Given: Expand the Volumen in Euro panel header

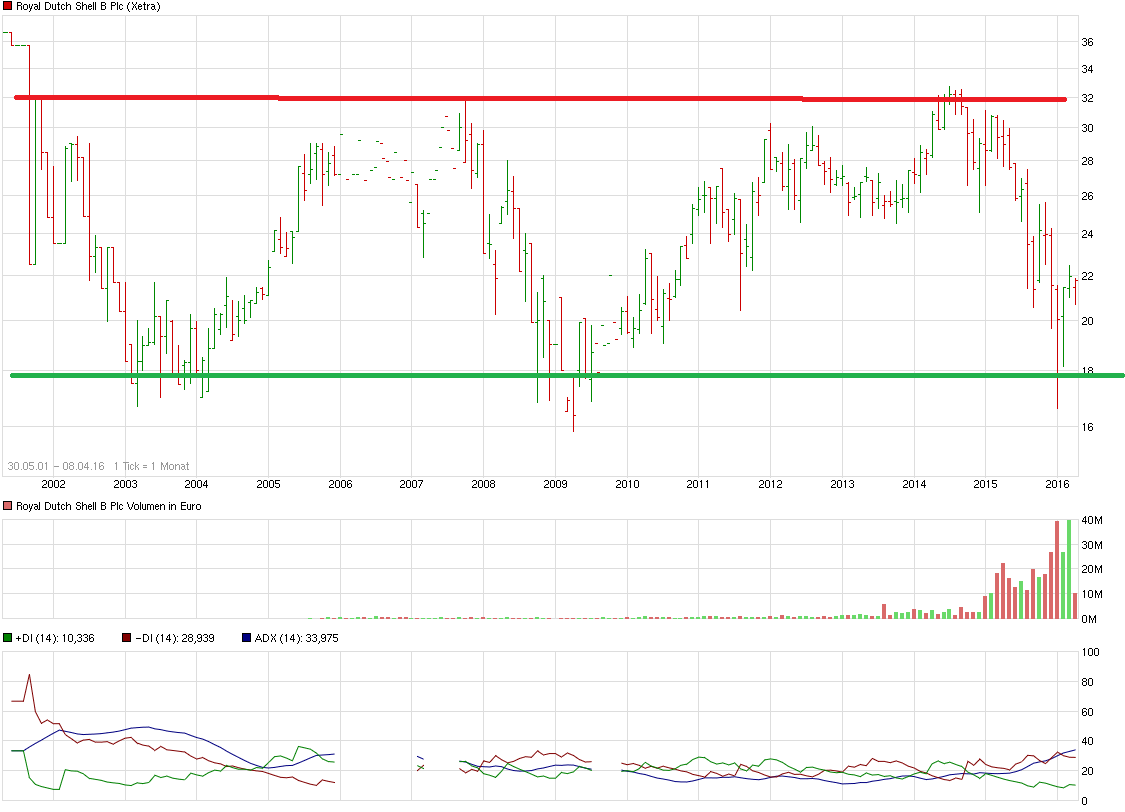Looking at the screenshot, I should (x=110, y=506).
